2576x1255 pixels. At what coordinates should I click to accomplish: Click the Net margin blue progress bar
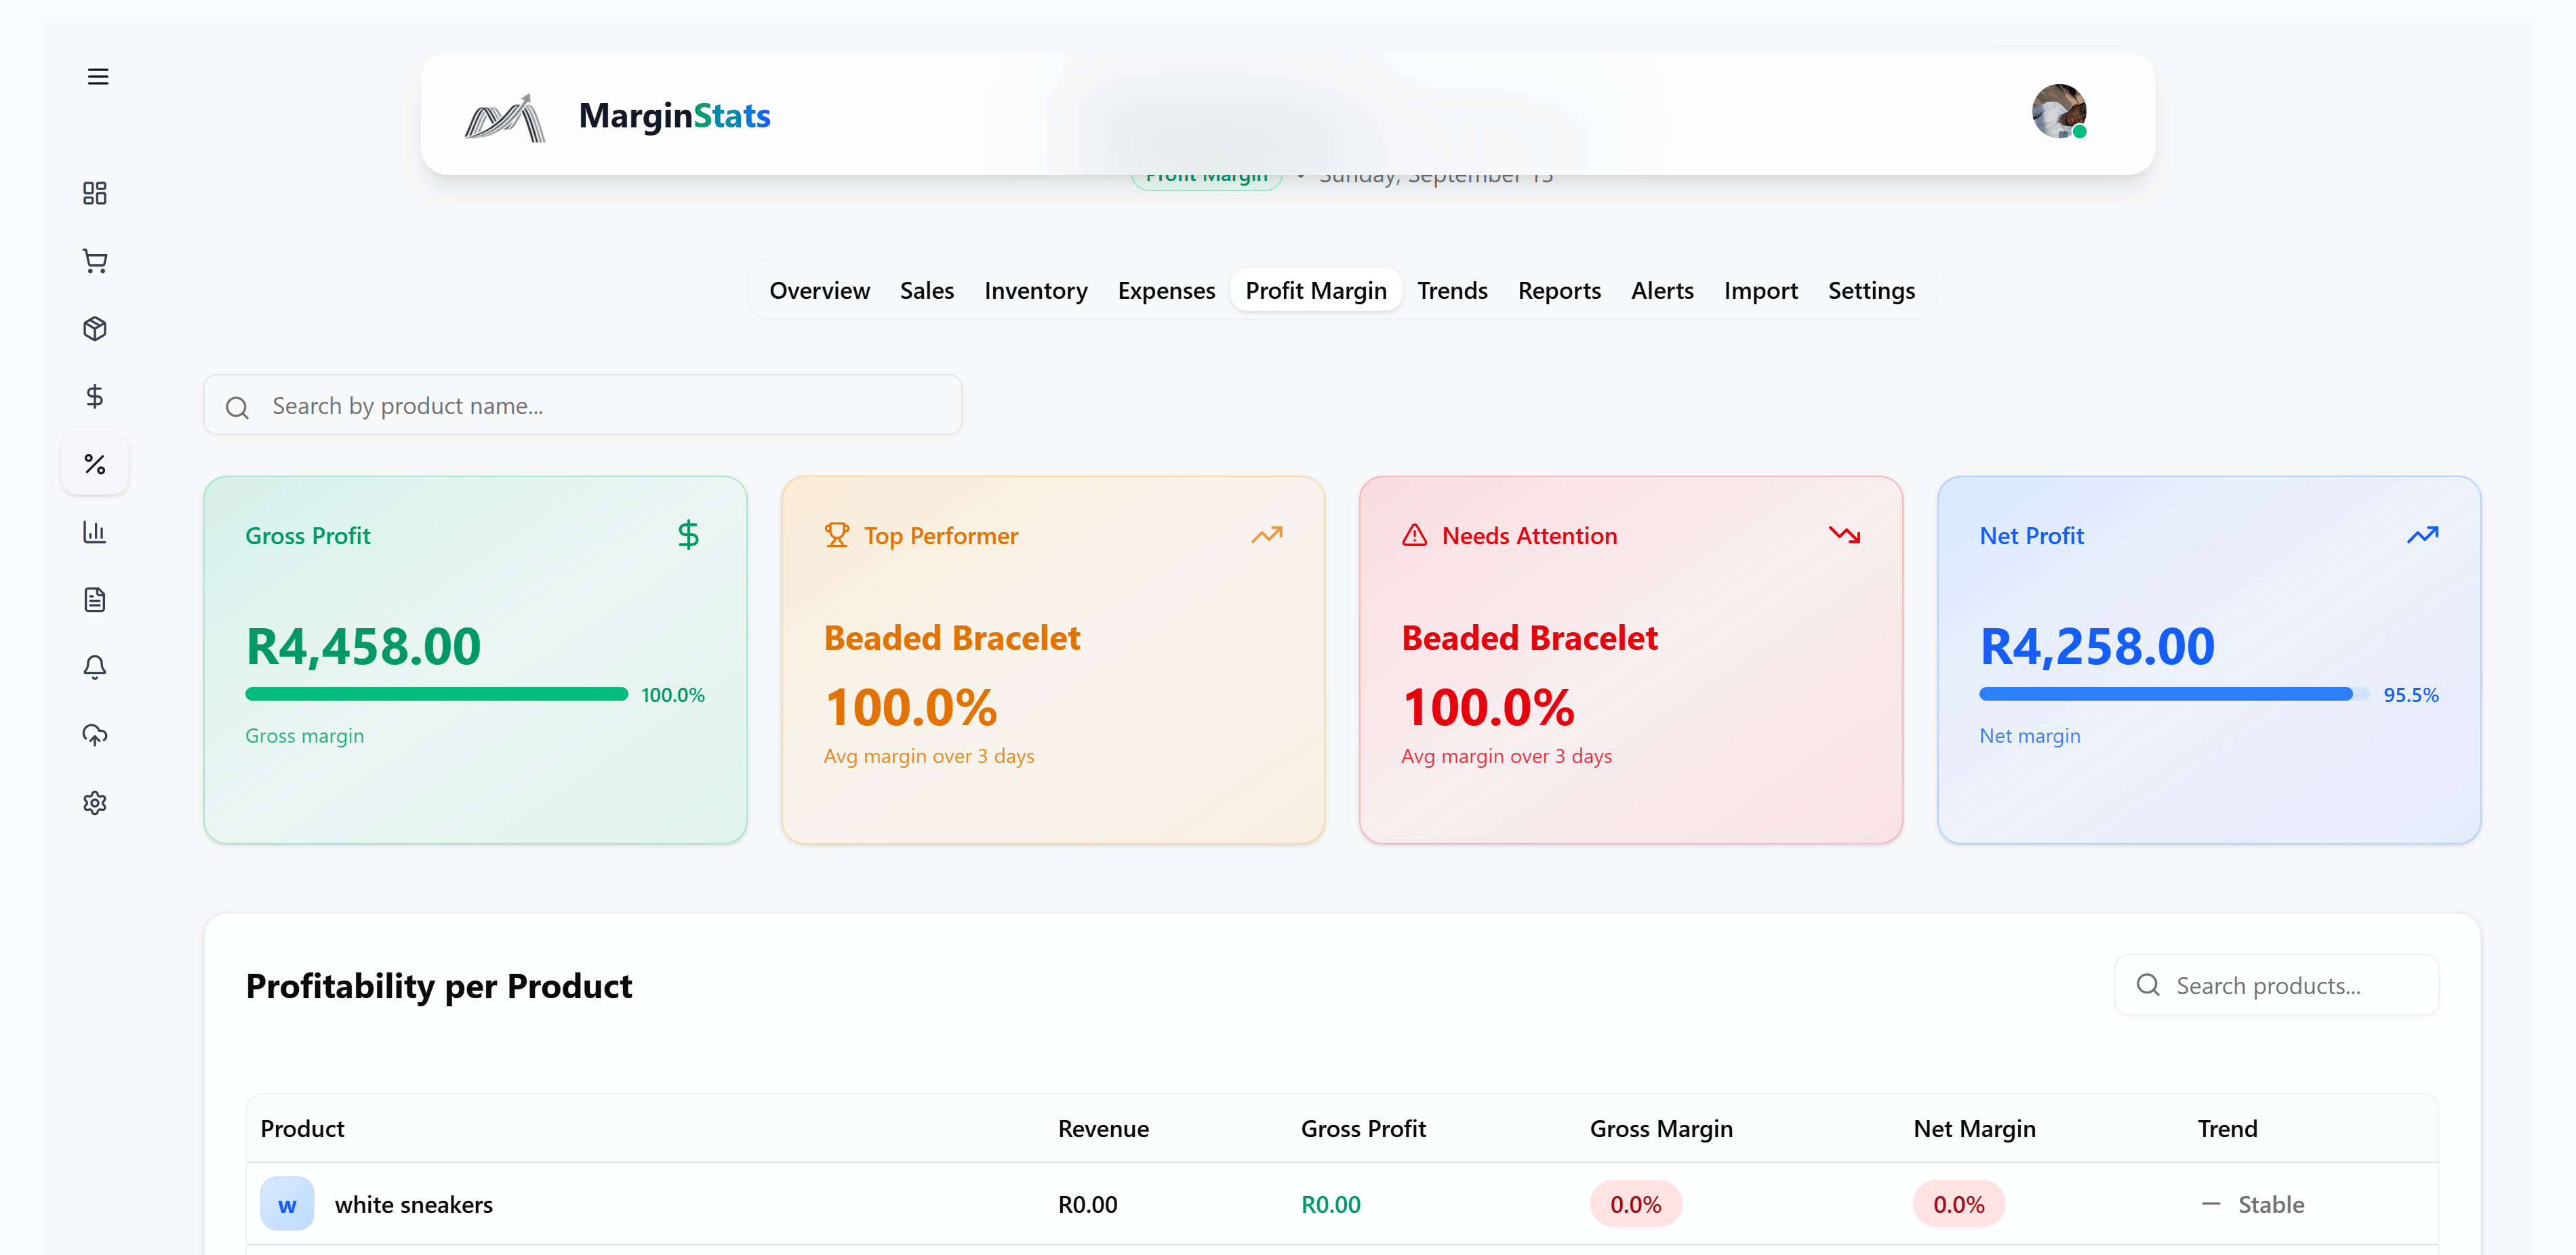[2173, 694]
